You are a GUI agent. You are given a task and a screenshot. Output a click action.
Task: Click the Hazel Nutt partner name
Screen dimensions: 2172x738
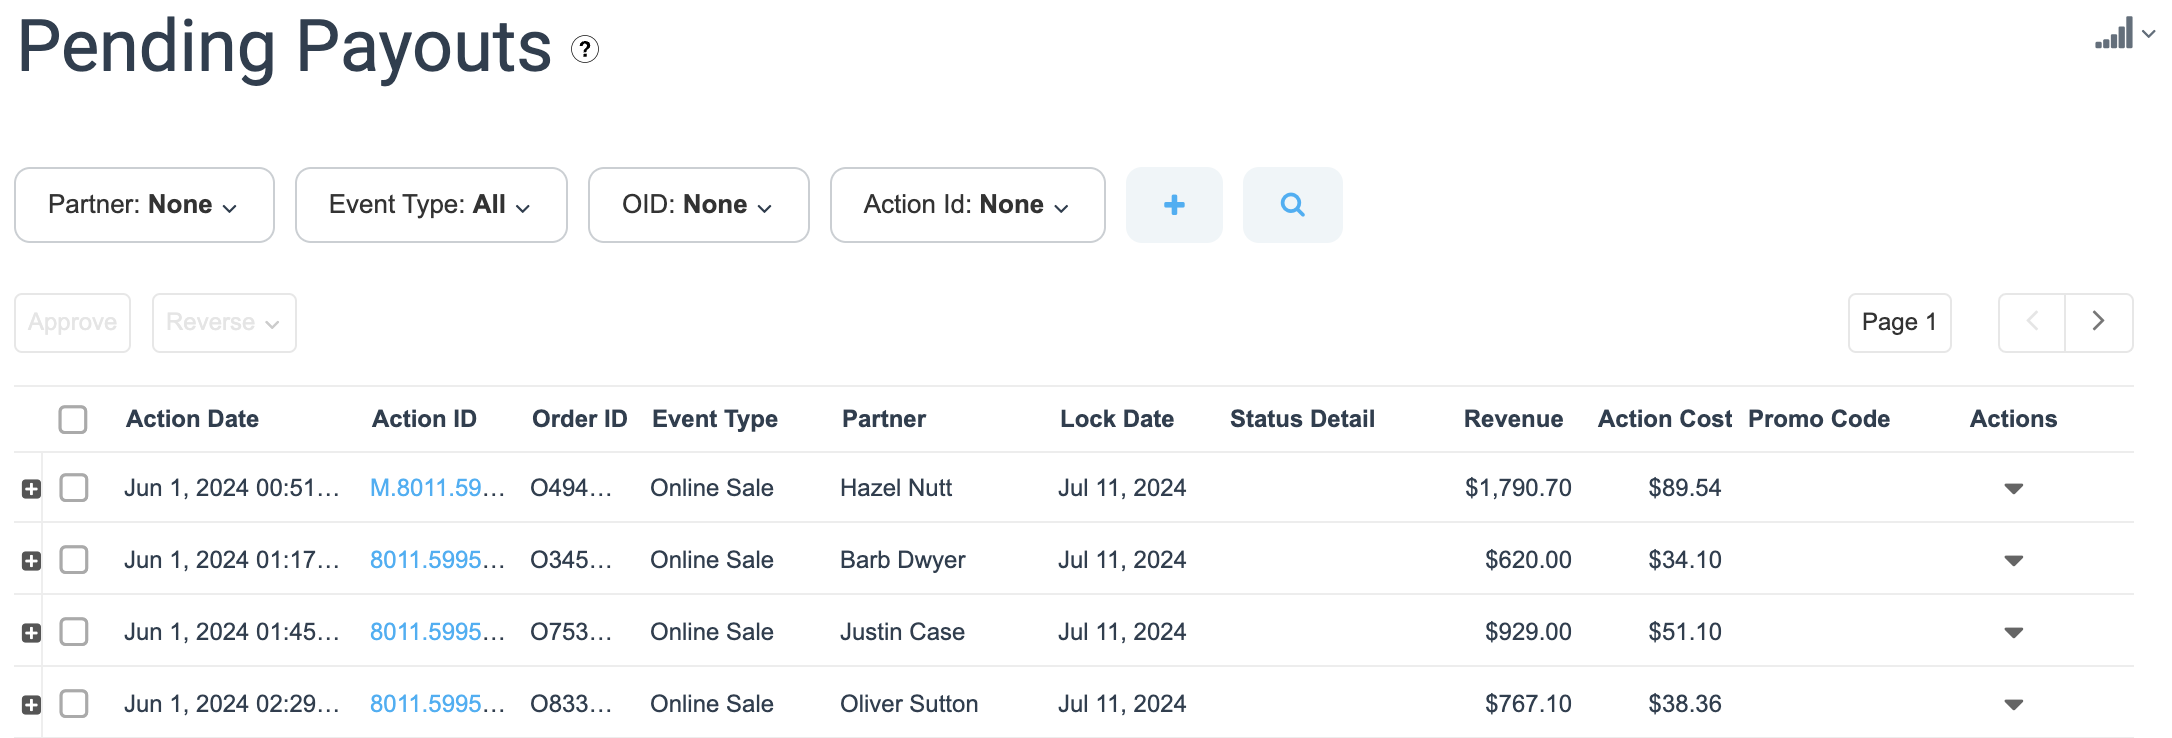coord(896,488)
